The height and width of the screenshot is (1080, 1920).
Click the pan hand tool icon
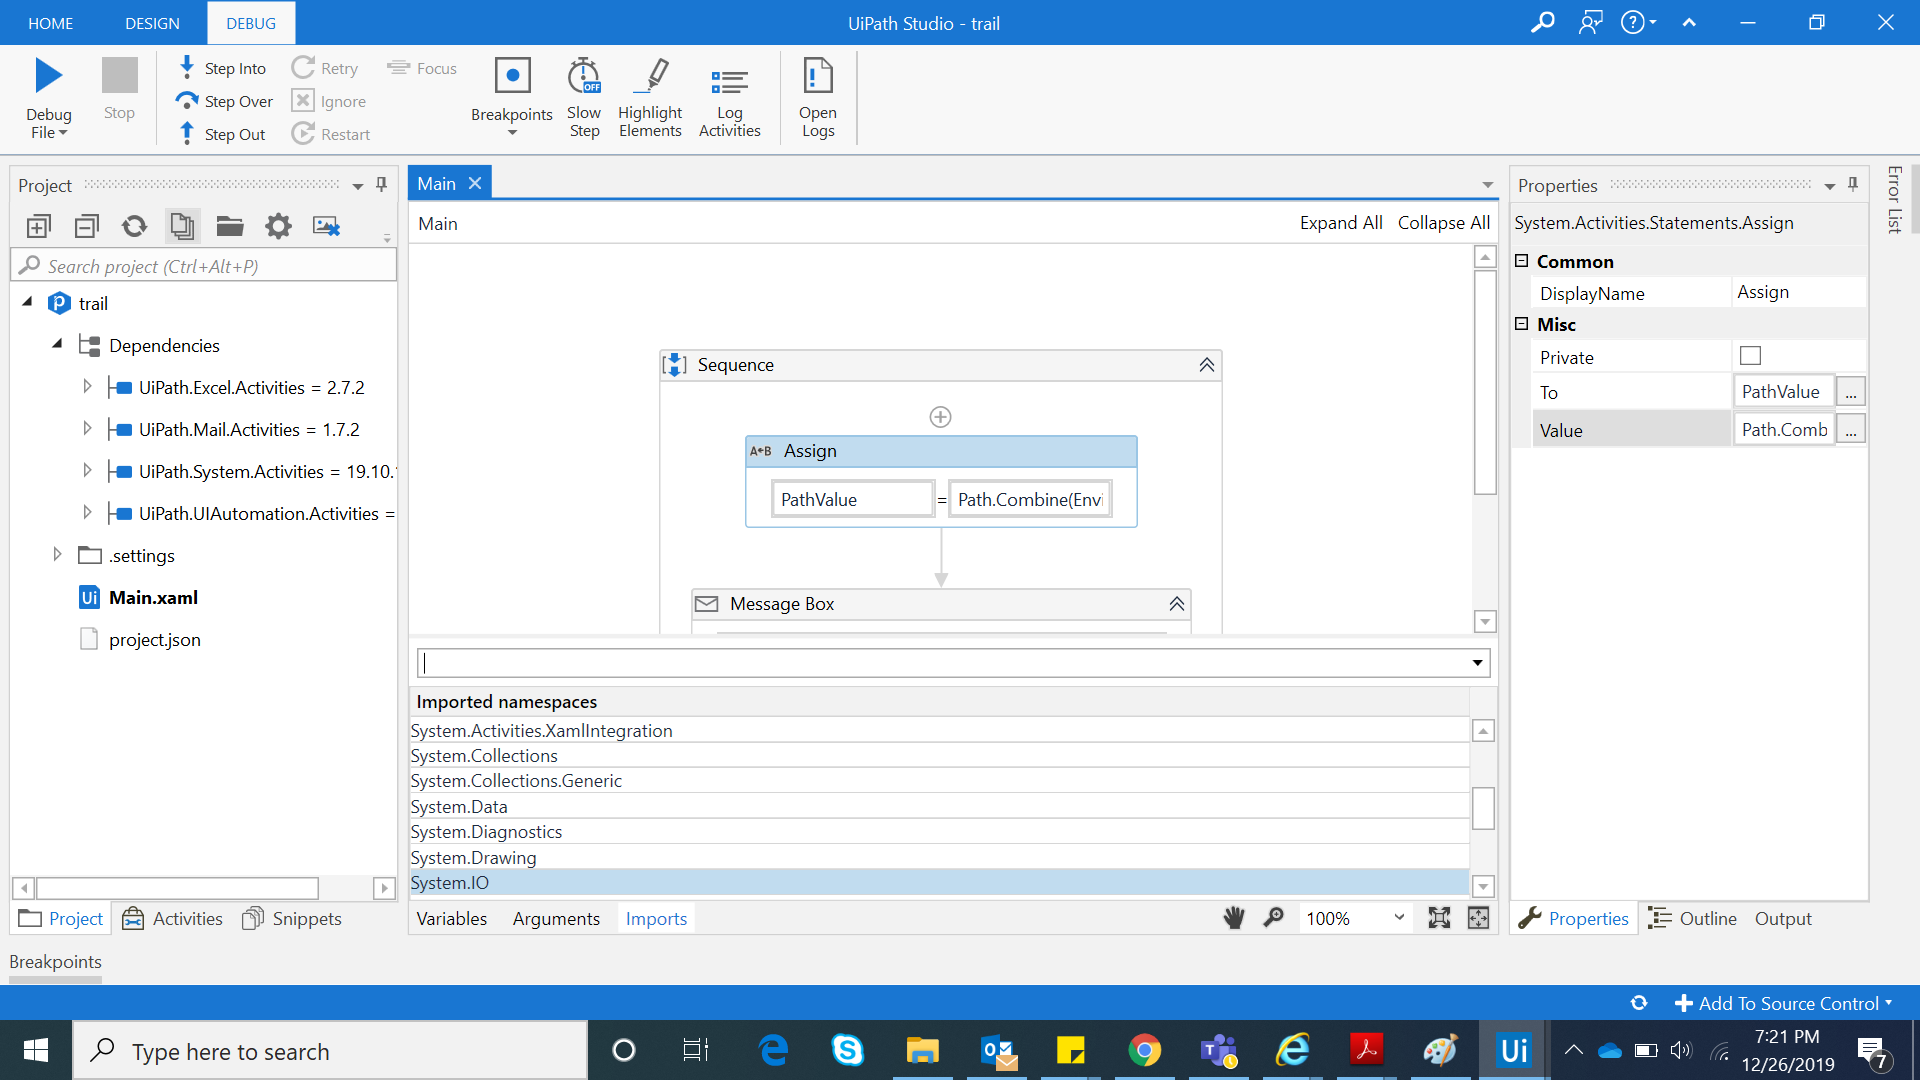(x=1234, y=918)
